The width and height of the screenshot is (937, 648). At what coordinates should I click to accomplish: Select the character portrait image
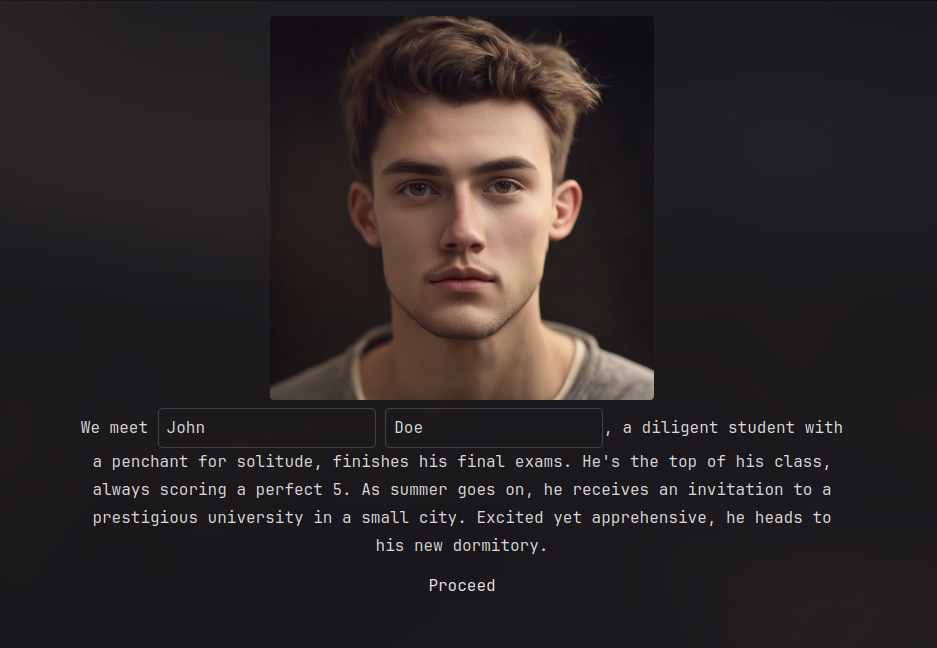(462, 207)
